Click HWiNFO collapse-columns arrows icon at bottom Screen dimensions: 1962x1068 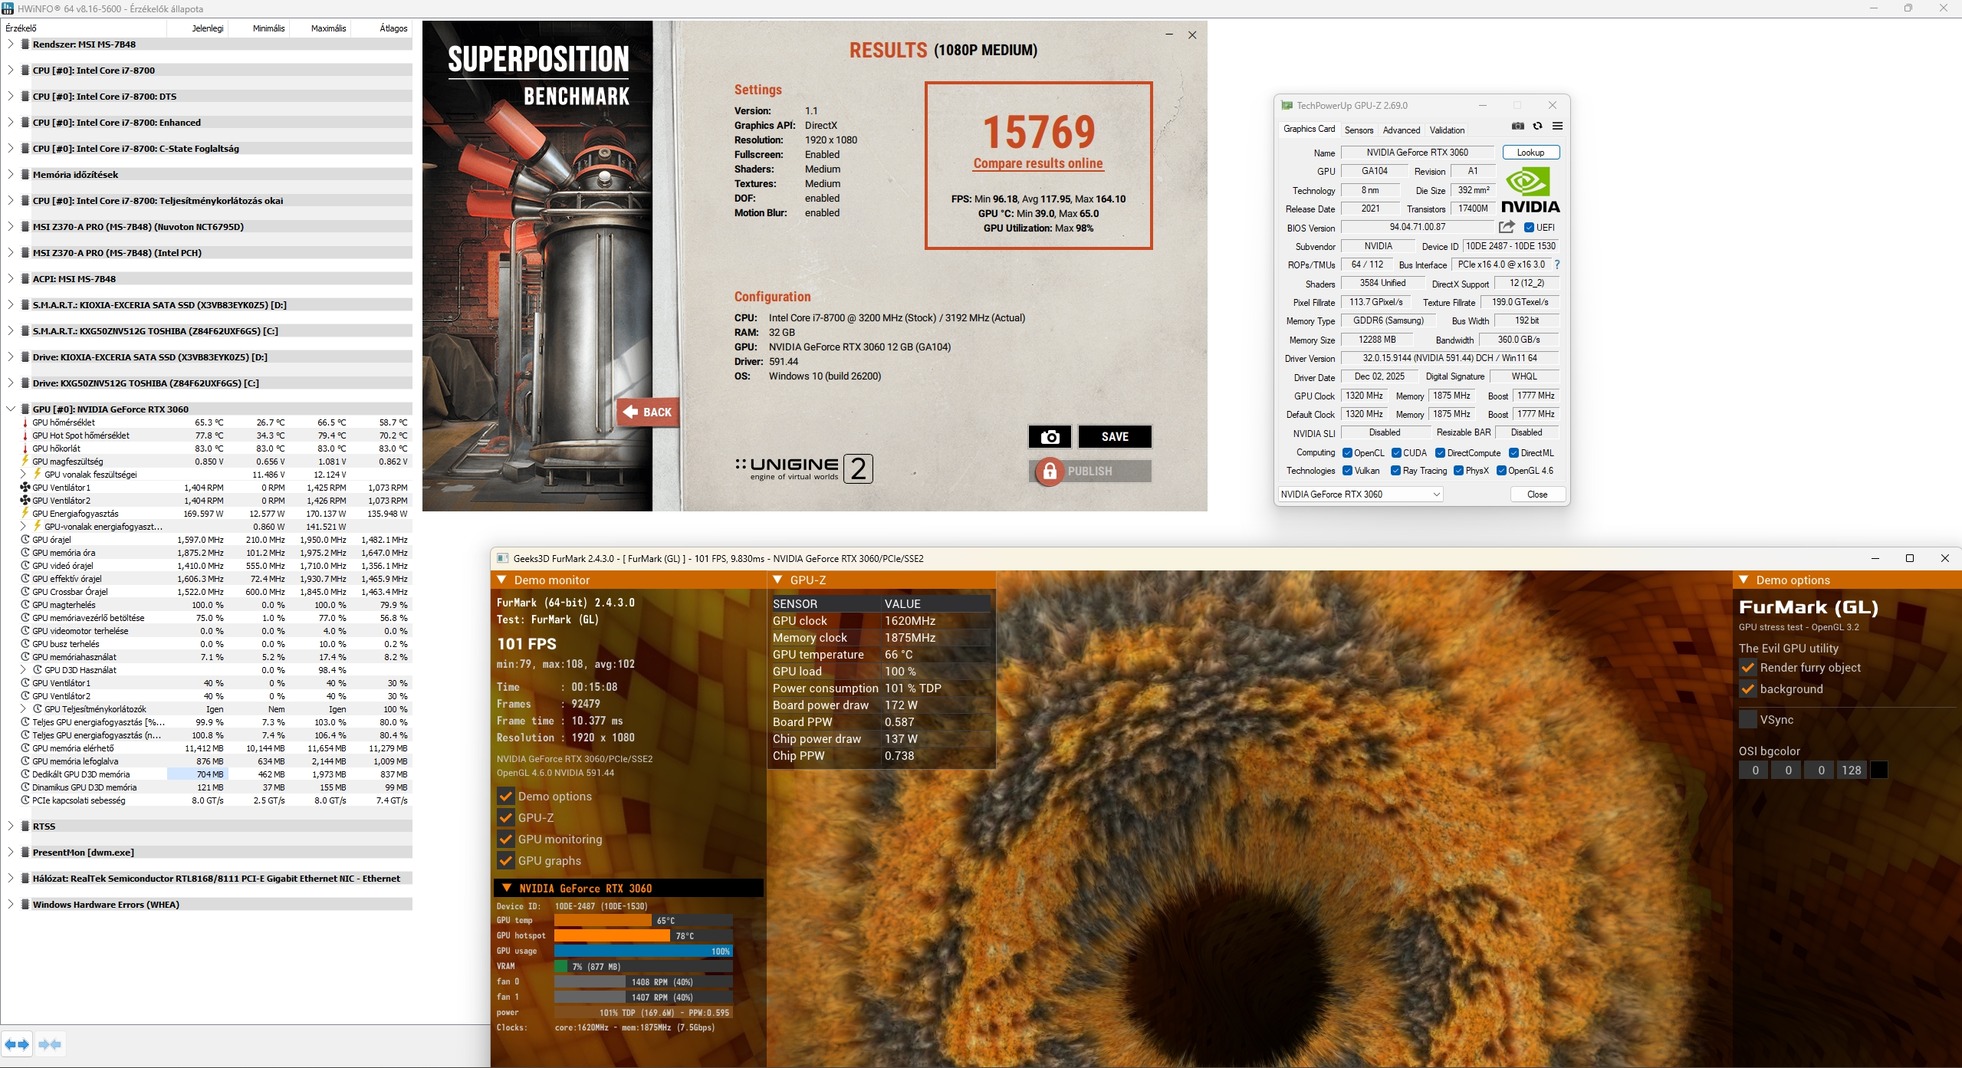pyautogui.click(x=49, y=1044)
